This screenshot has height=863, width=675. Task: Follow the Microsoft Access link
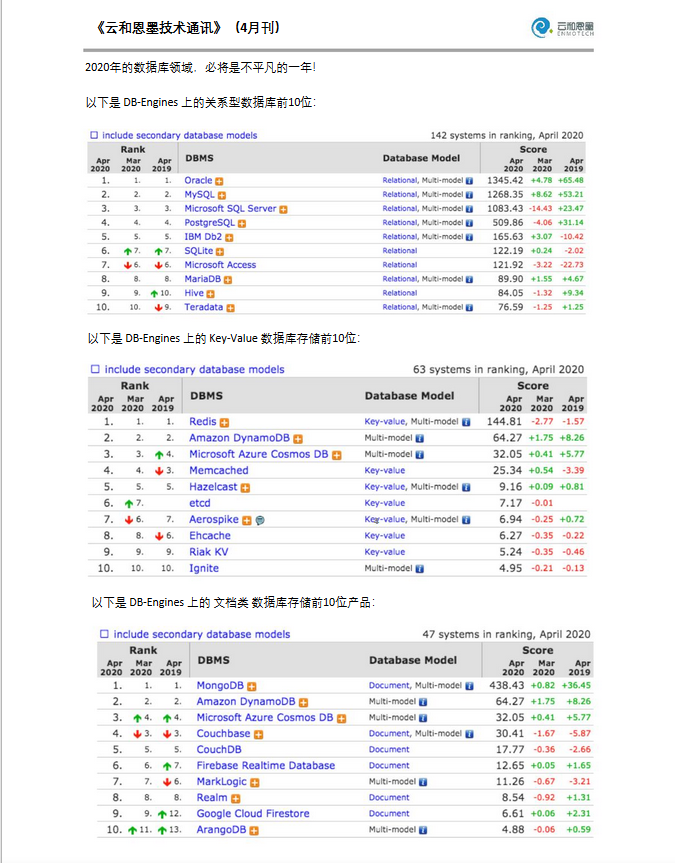(220, 265)
